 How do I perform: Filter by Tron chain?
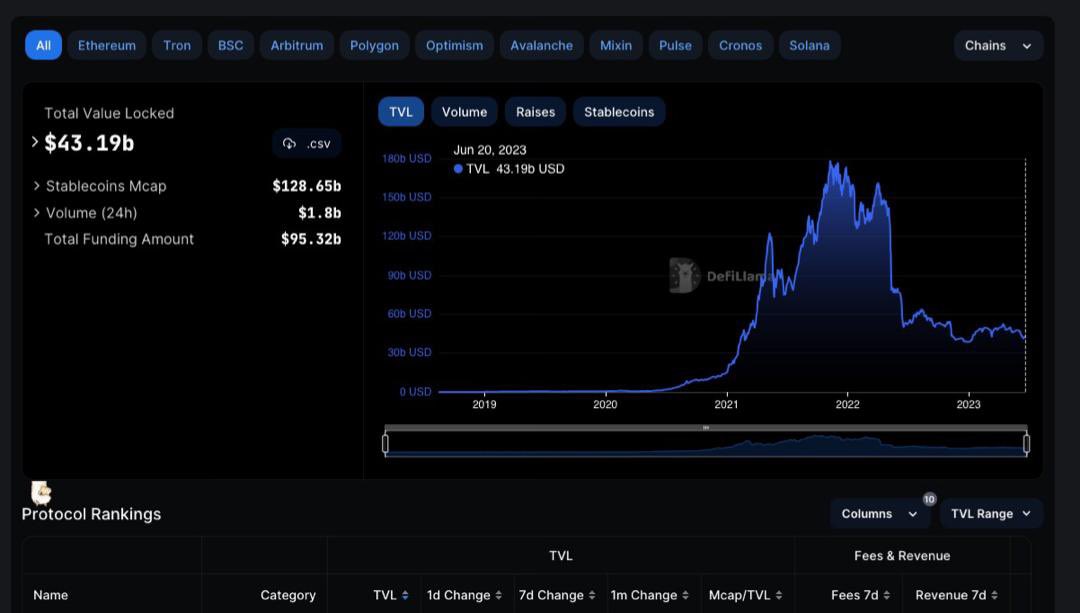click(x=177, y=45)
